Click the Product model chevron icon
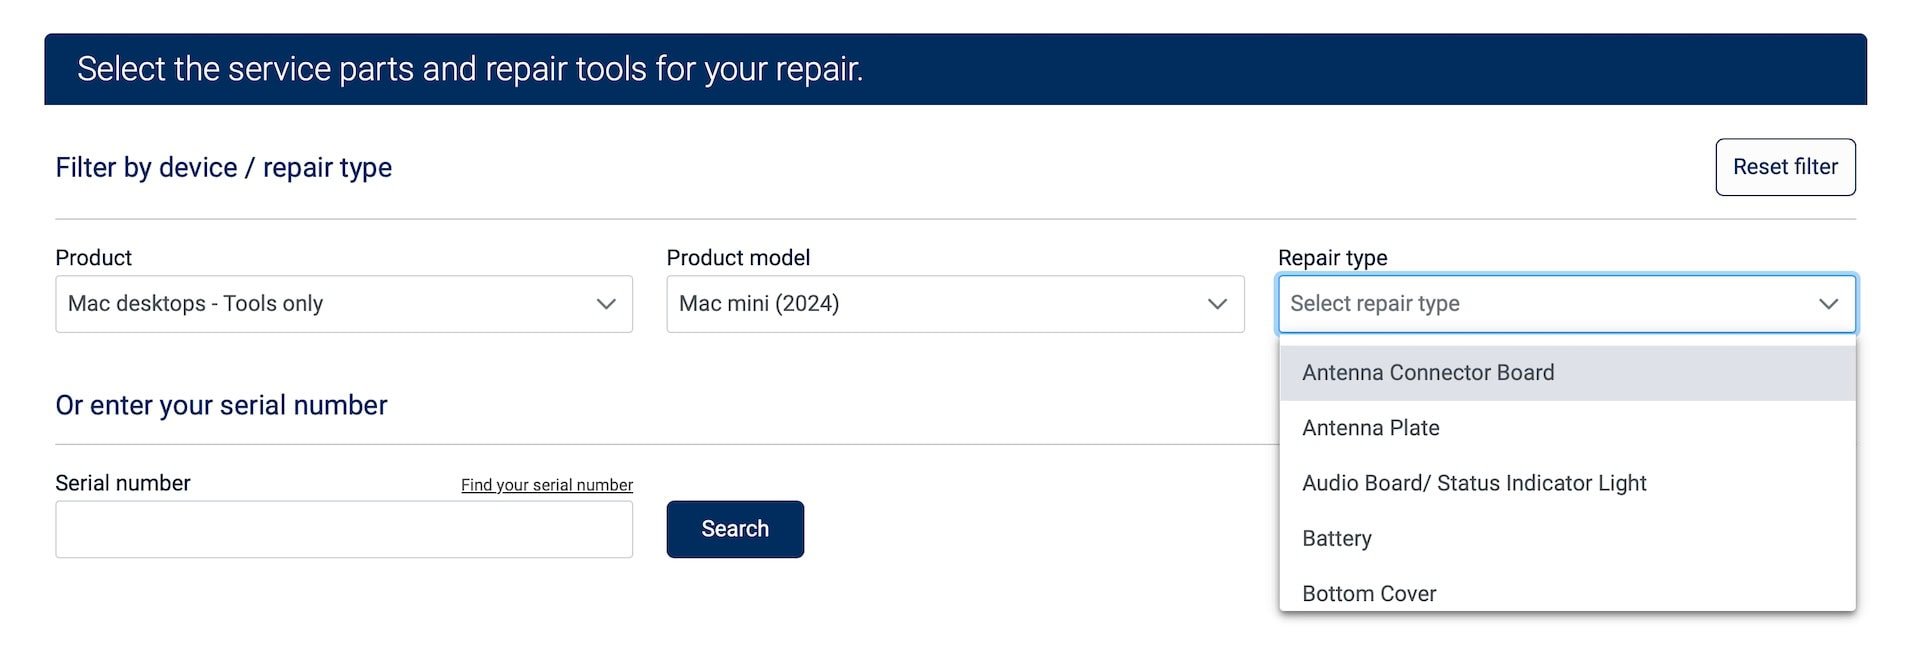The image size is (1920, 669). pos(1217,304)
